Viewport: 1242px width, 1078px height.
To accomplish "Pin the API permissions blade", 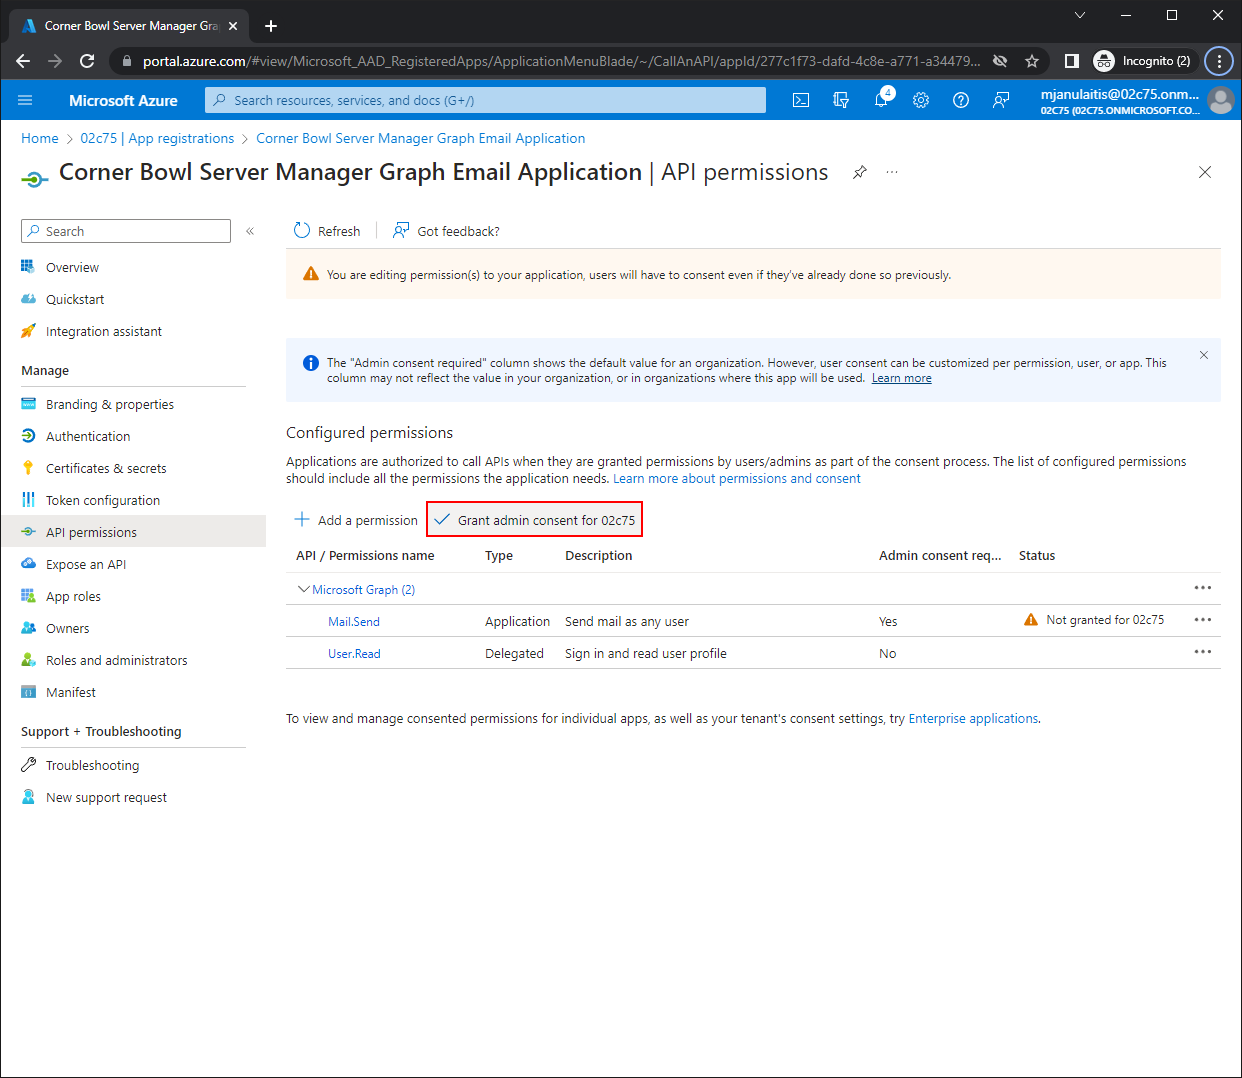I will [859, 173].
